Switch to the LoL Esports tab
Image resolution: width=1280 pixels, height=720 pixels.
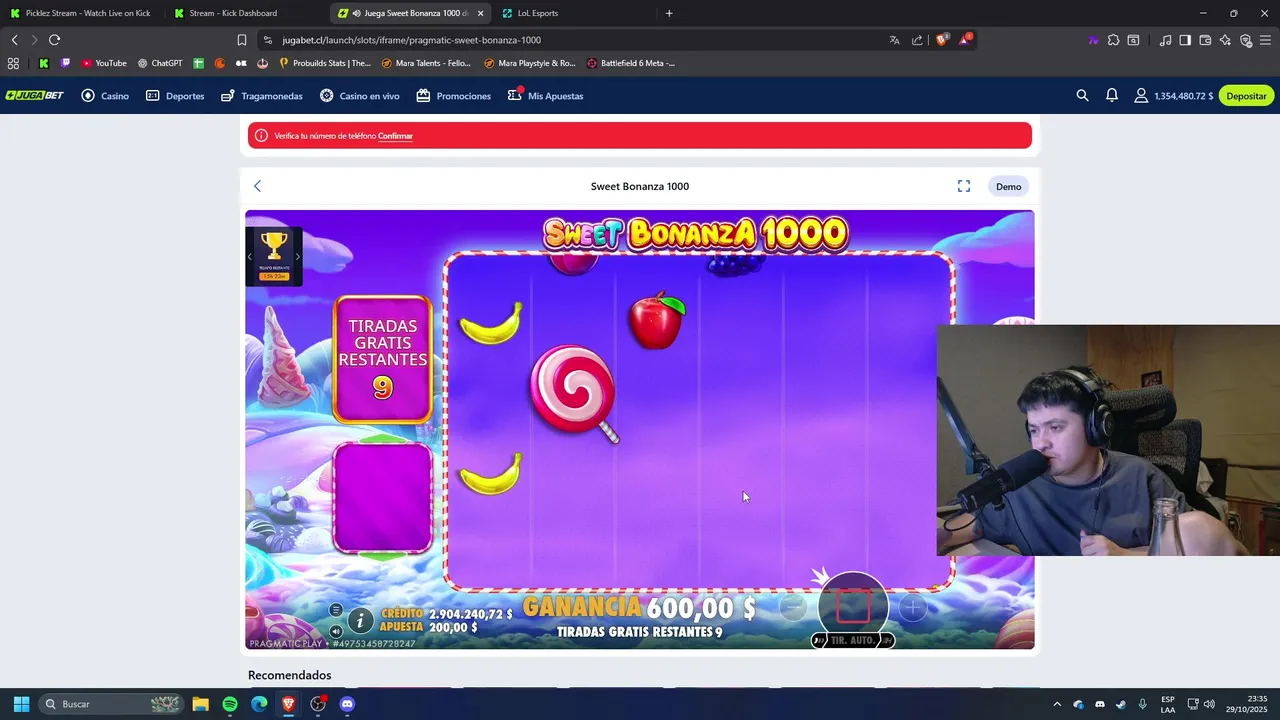tap(570, 13)
